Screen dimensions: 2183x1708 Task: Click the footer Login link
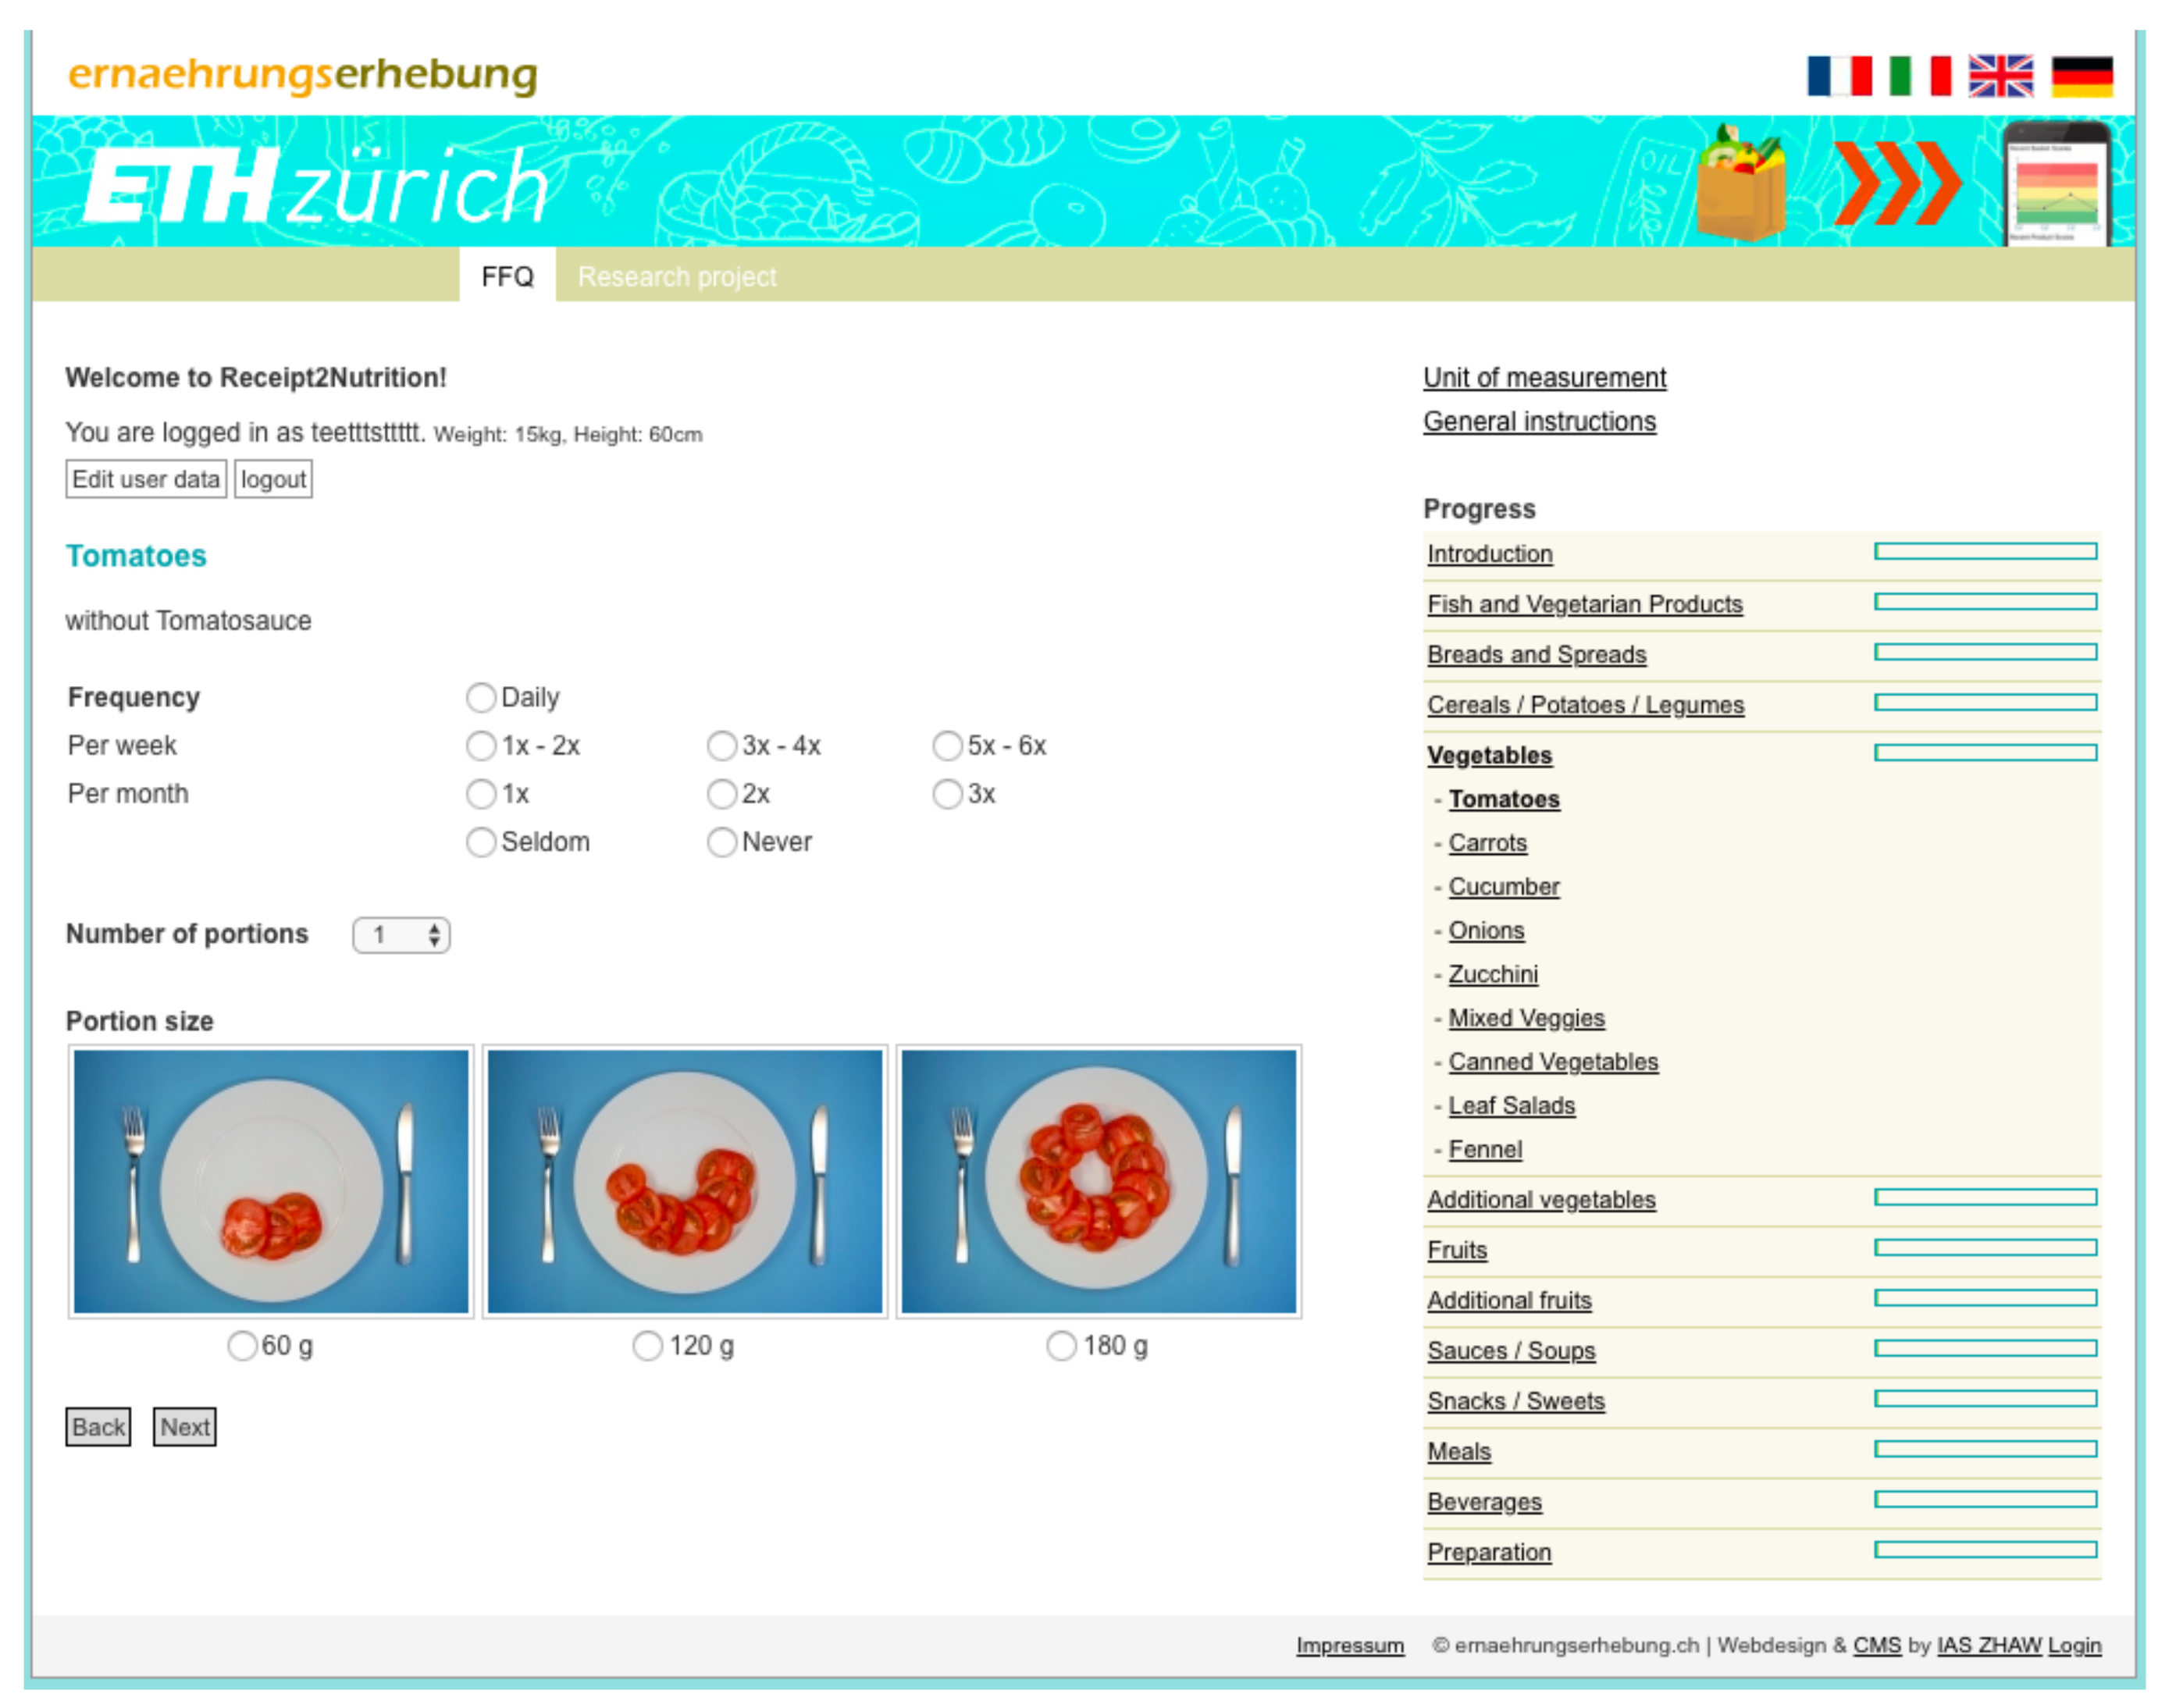click(x=2075, y=1645)
